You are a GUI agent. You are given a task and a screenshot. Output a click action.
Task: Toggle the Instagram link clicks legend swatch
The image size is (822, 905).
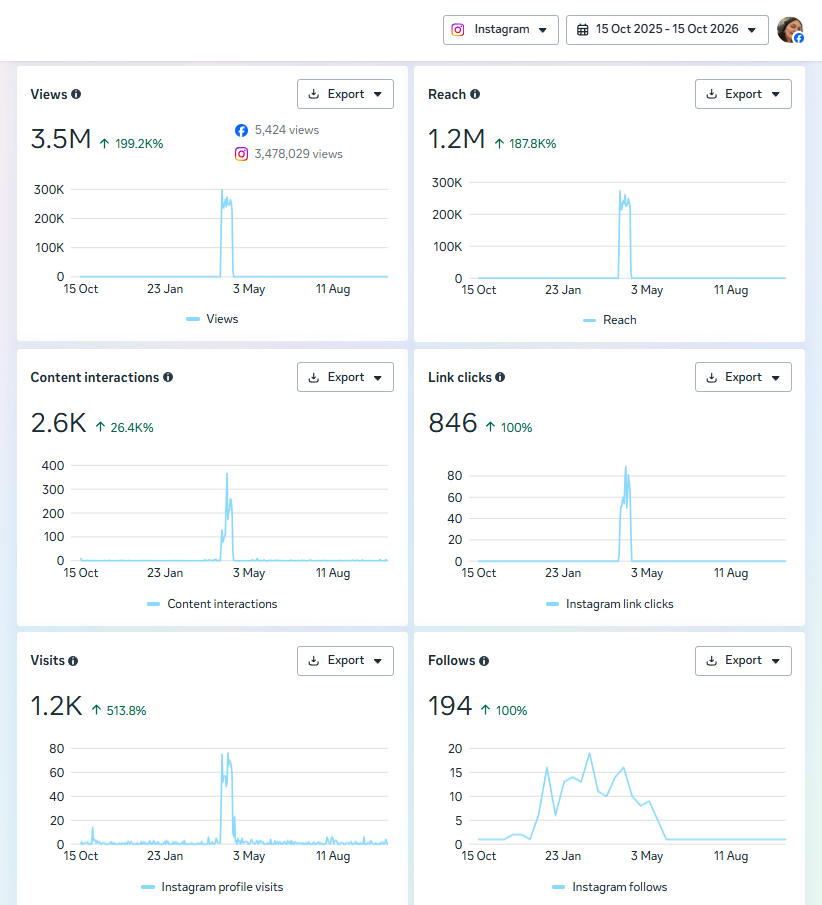(x=552, y=604)
